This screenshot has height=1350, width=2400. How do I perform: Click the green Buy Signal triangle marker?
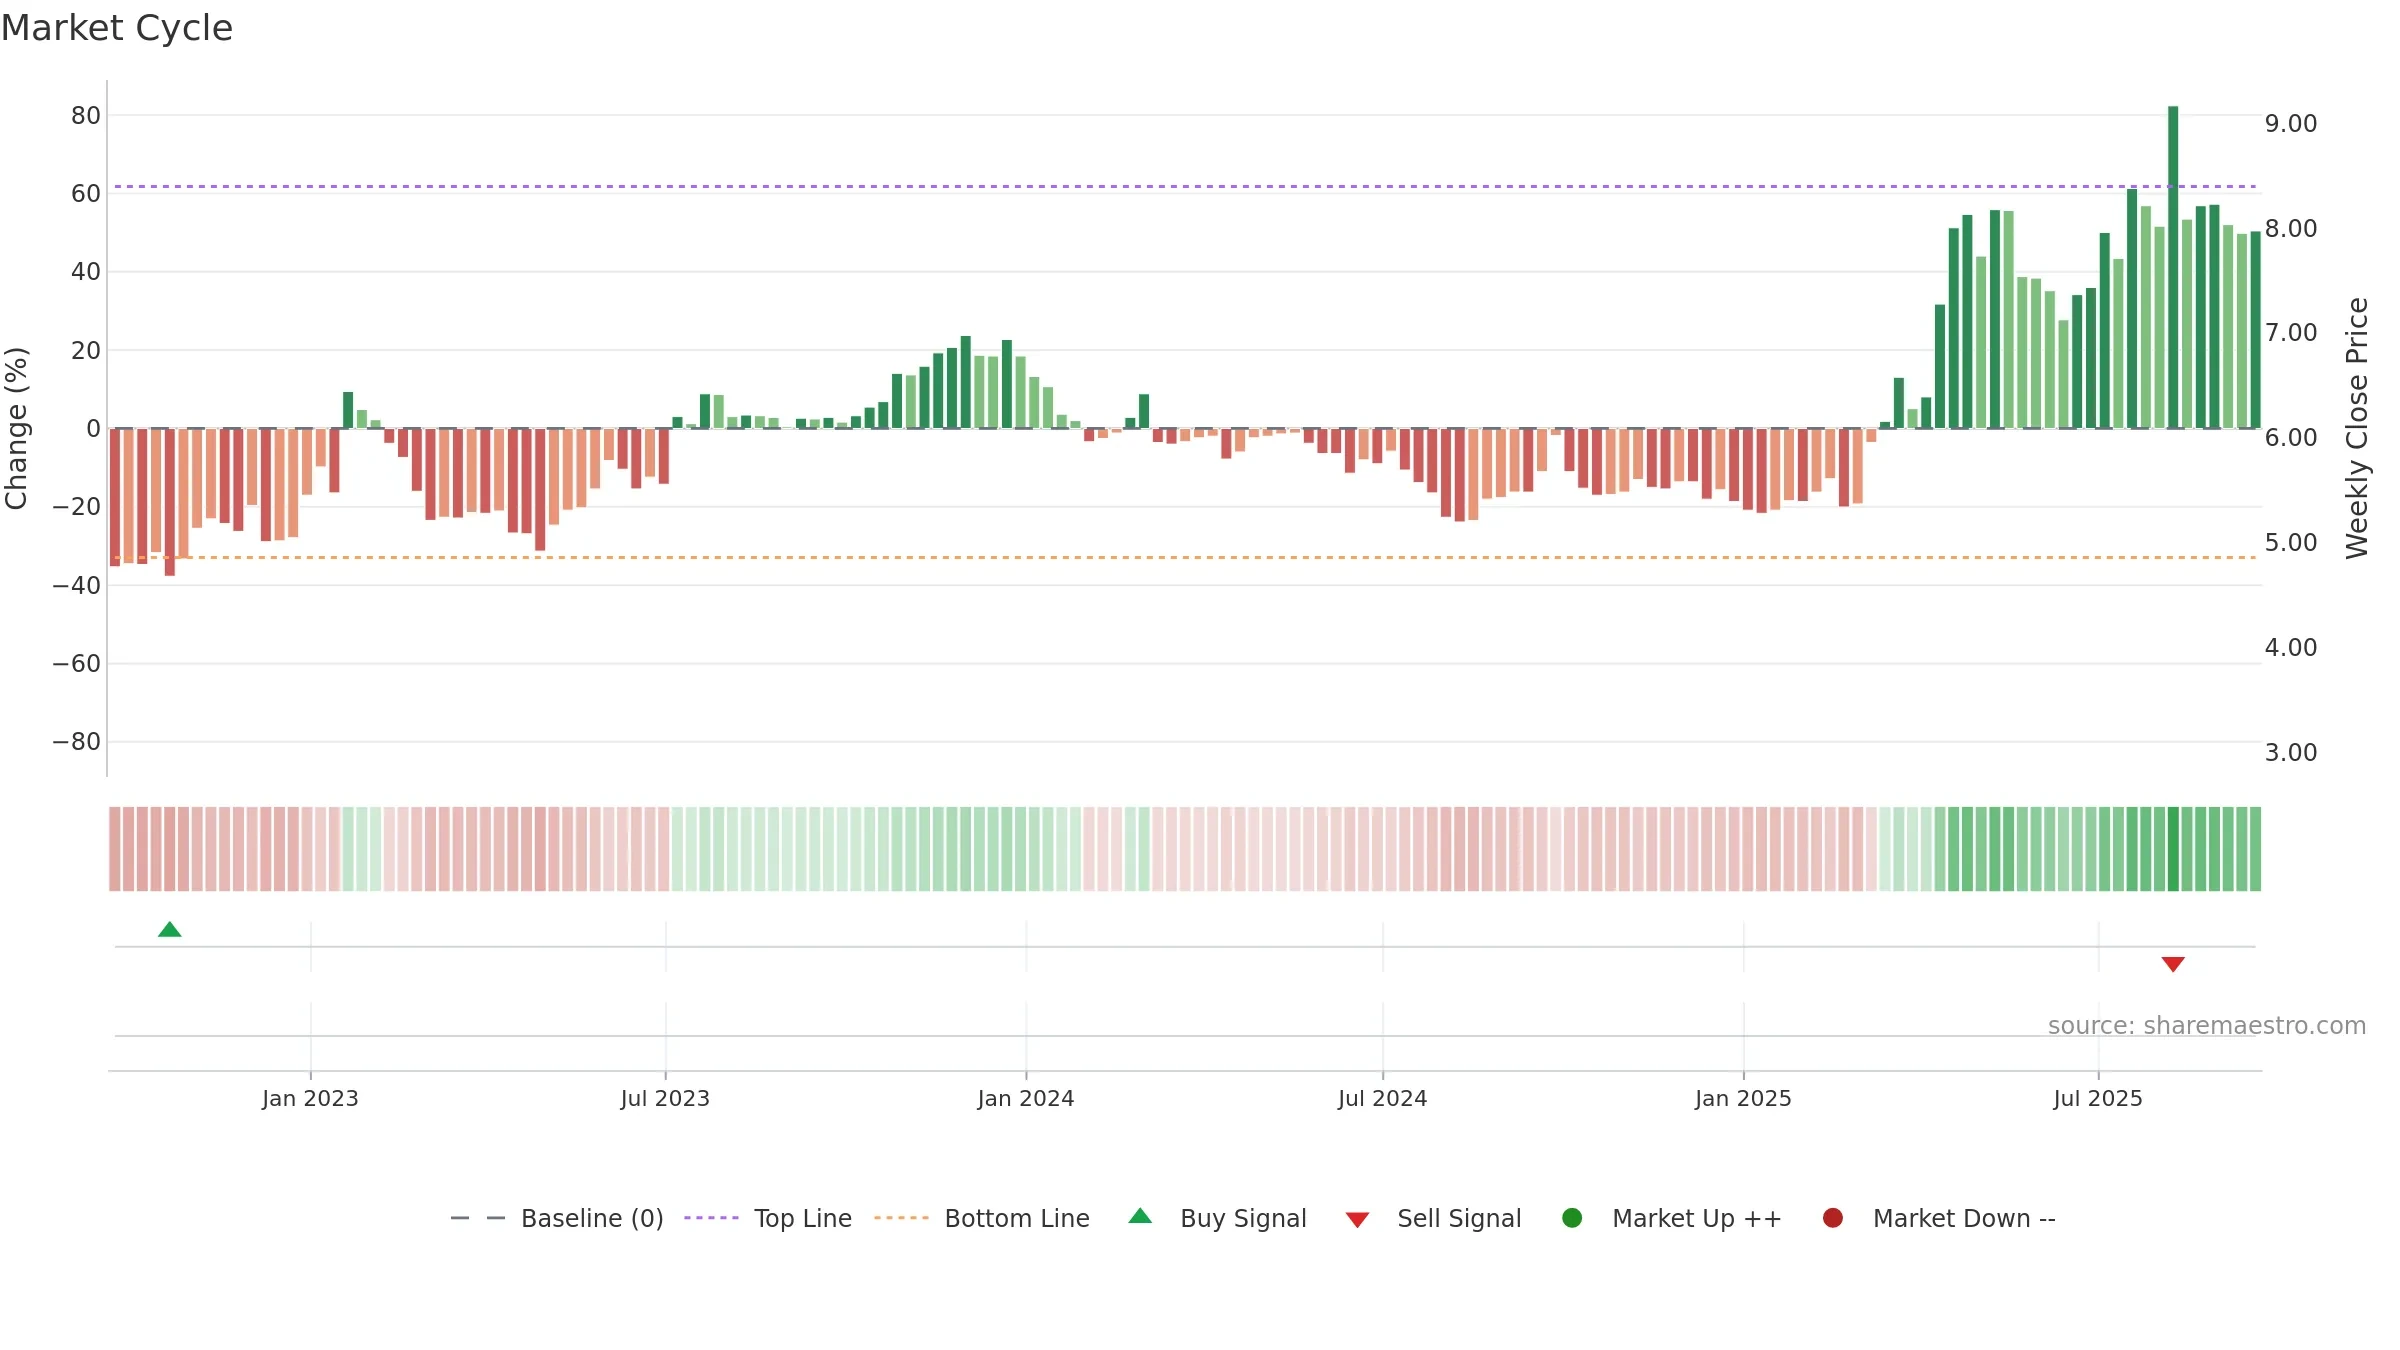tap(170, 930)
